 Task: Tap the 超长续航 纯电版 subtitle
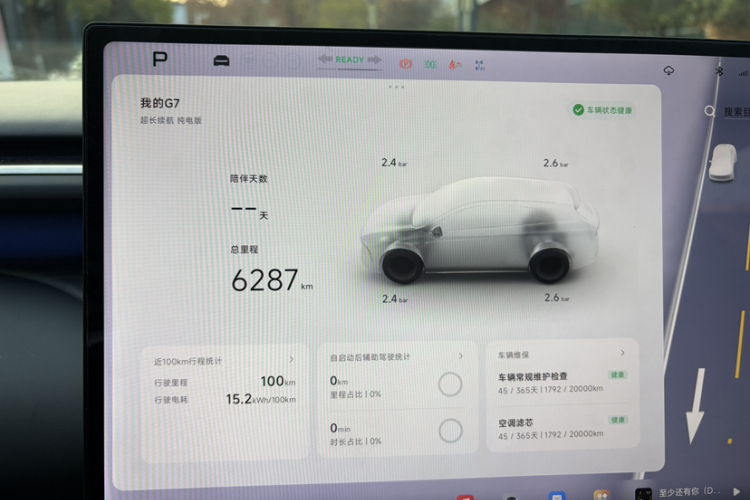(171, 120)
